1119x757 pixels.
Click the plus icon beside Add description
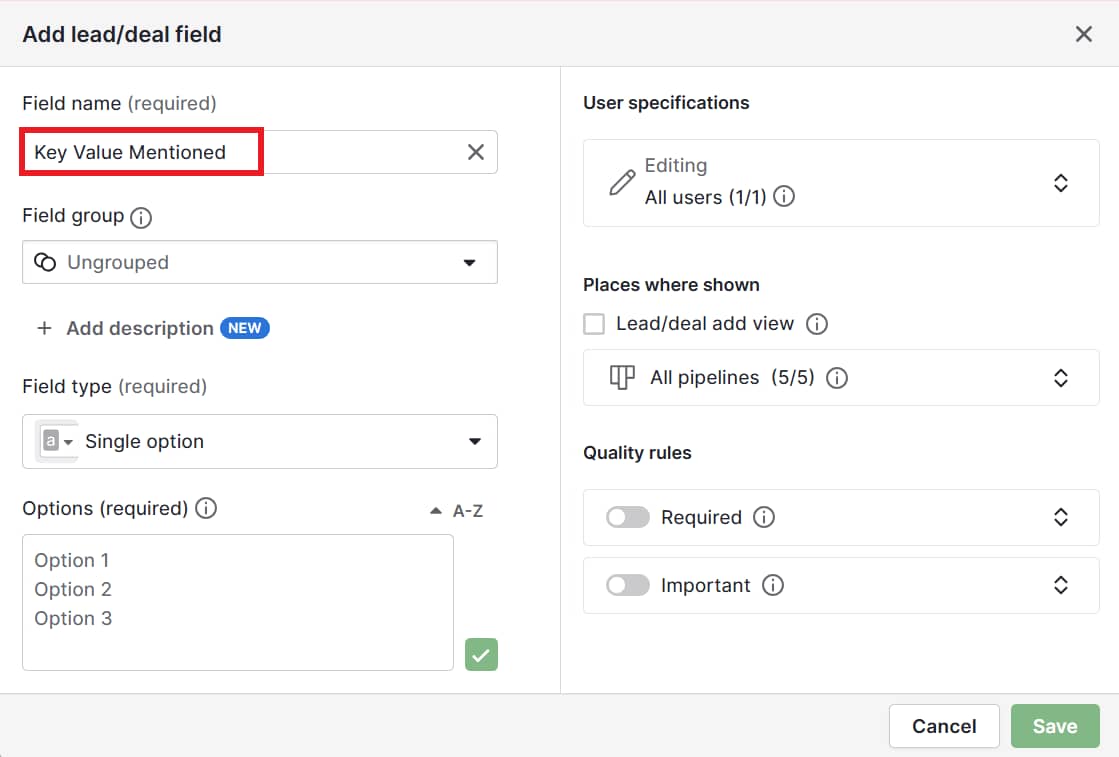click(44, 328)
